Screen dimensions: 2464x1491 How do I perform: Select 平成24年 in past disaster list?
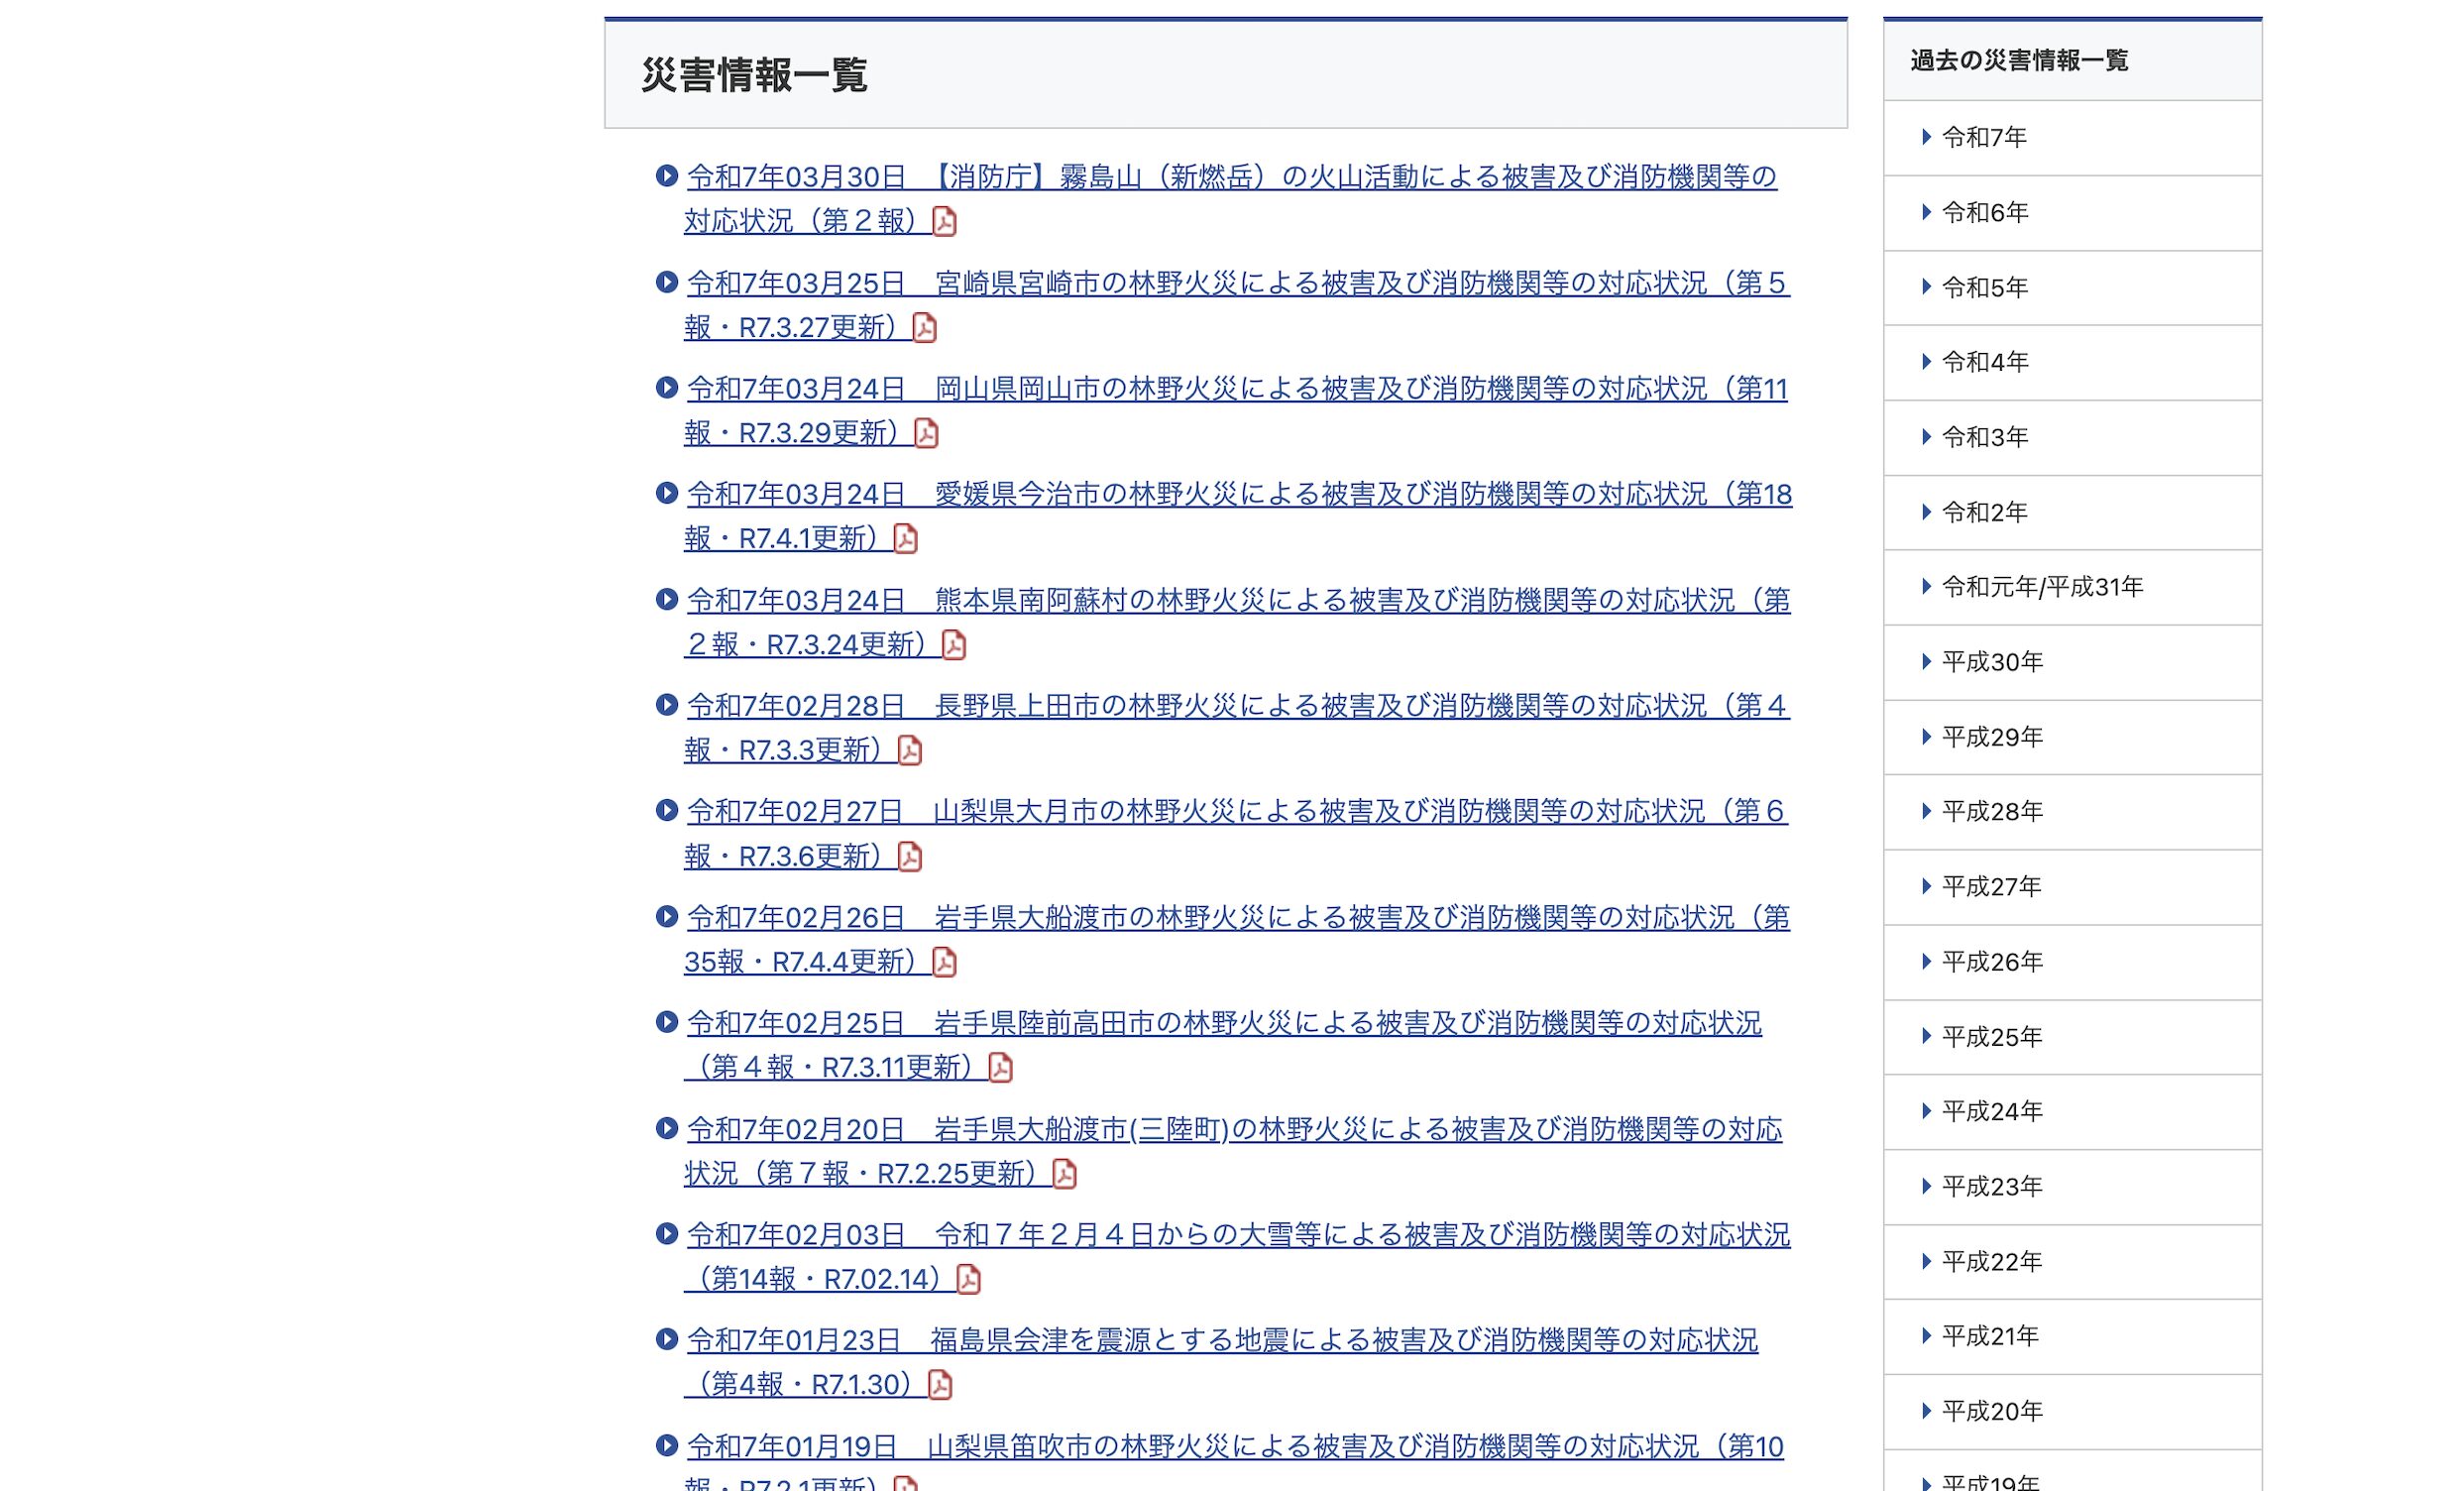(2072, 1112)
